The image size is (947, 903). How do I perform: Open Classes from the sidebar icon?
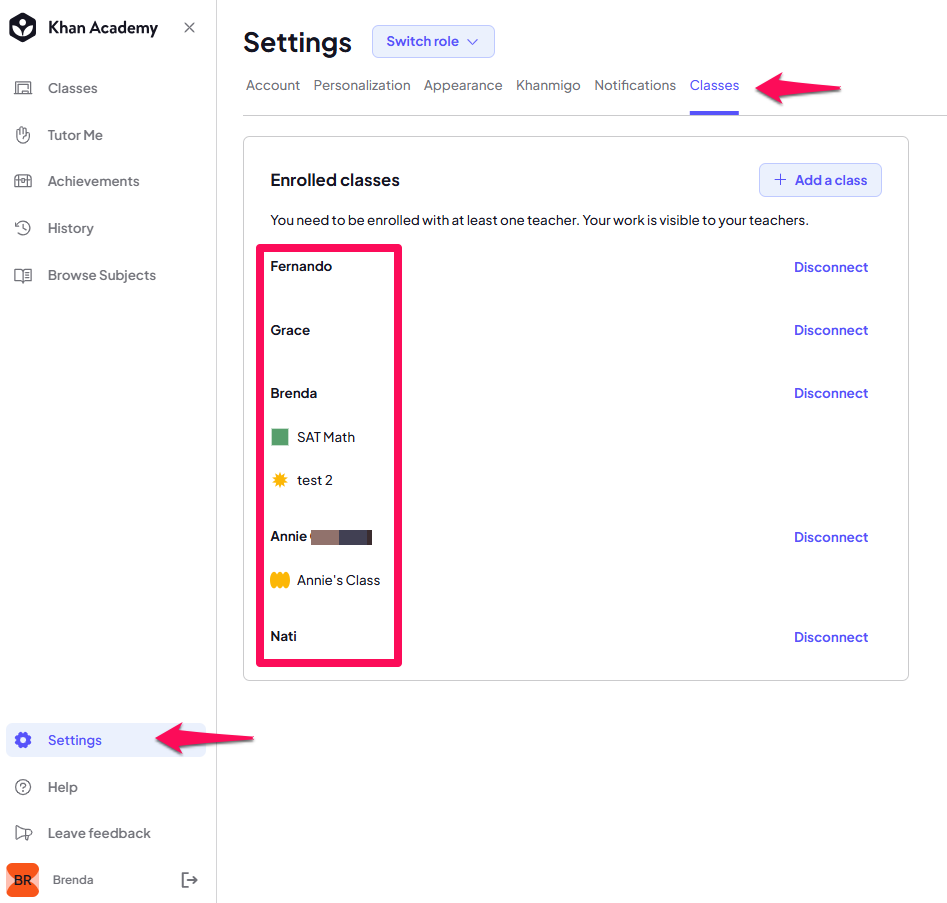click(23, 88)
